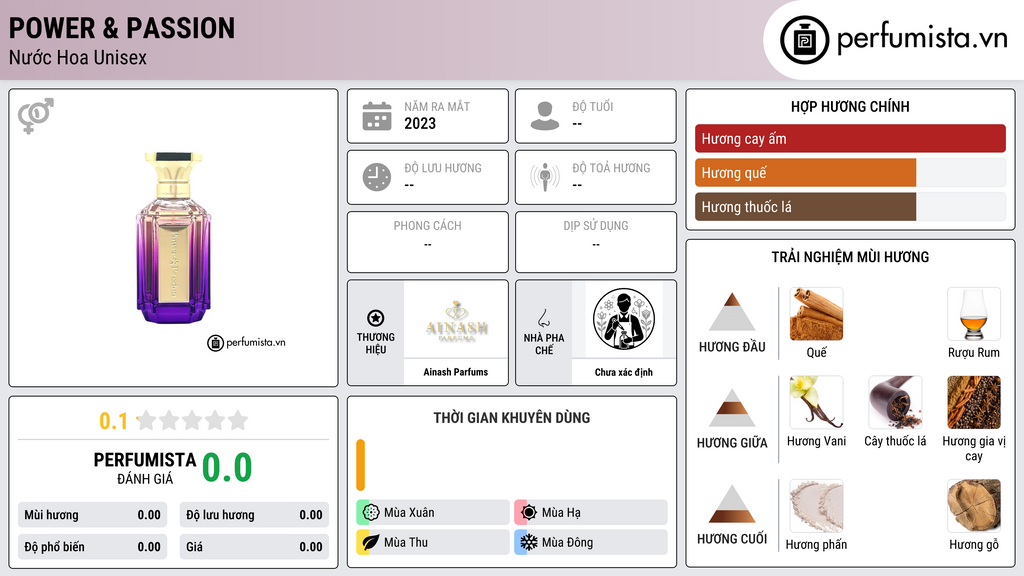This screenshot has width=1024, height=576.
Task: Select the Rượu Rum note image
Action: [974, 314]
